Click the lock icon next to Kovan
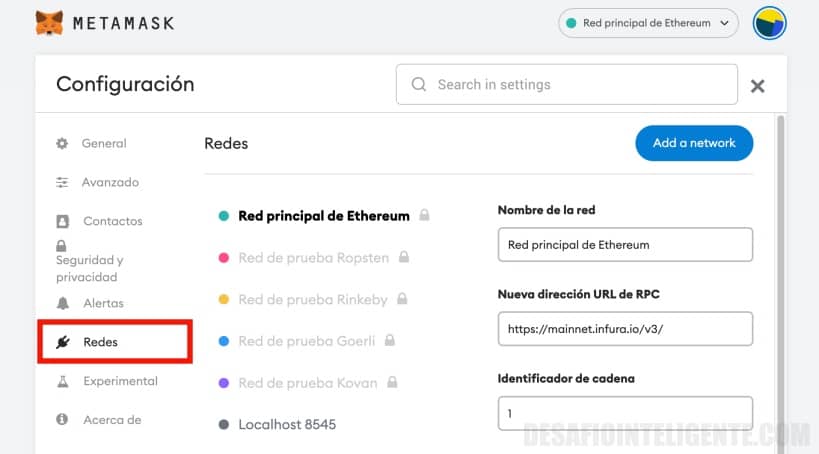The height and width of the screenshot is (454, 819). [x=392, y=382]
